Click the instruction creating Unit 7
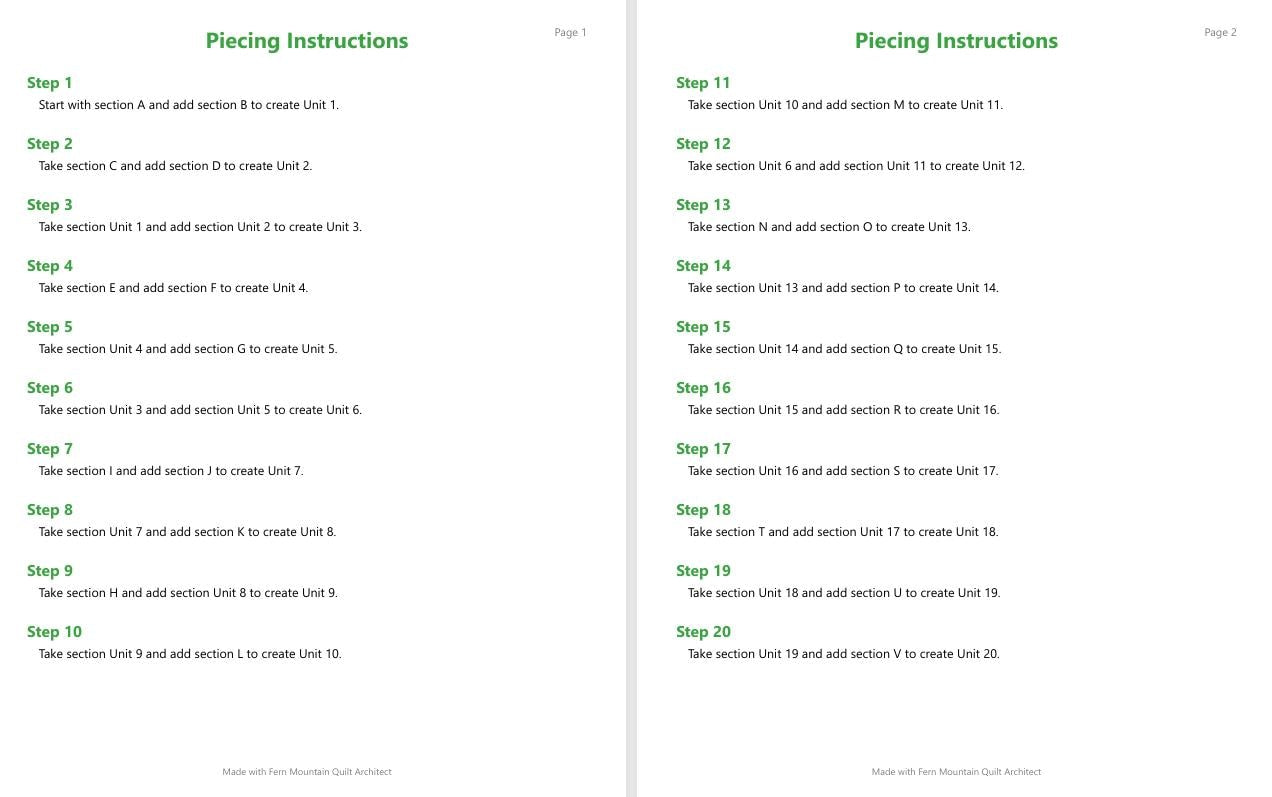Screen dimensions: 1272x797 click(171, 471)
